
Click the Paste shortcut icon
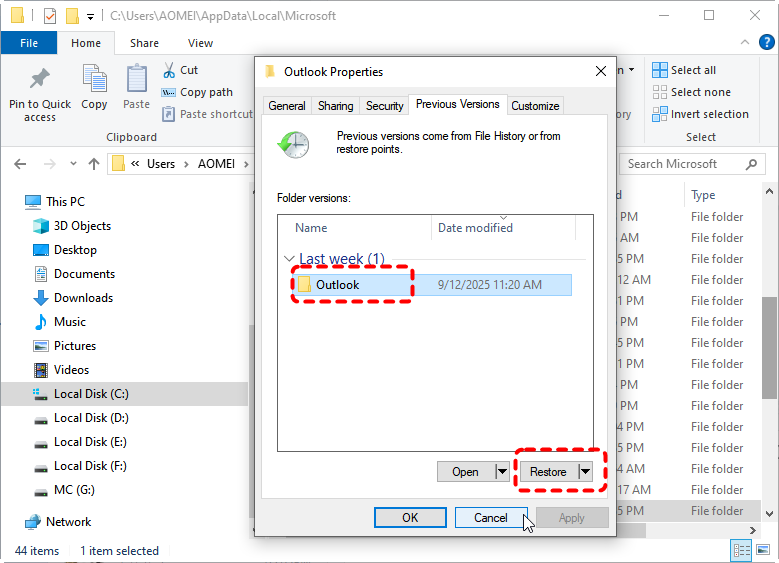pyautogui.click(x=168, y=114)
